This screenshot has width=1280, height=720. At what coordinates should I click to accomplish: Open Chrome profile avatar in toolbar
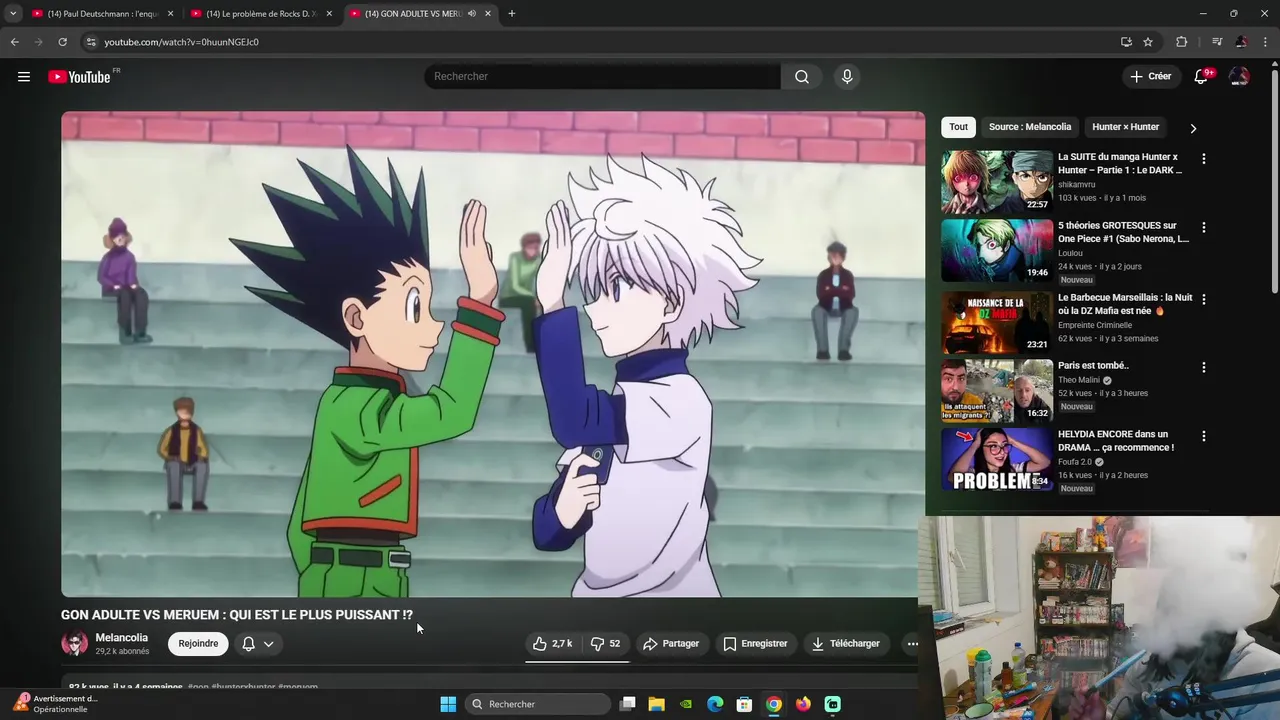(x=1241, y=42)
